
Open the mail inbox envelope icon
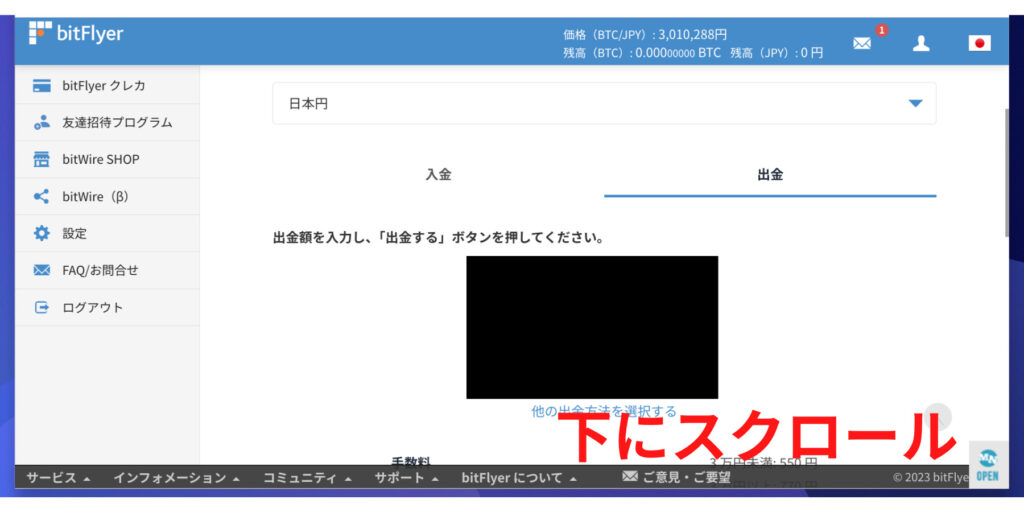[862, 44]
